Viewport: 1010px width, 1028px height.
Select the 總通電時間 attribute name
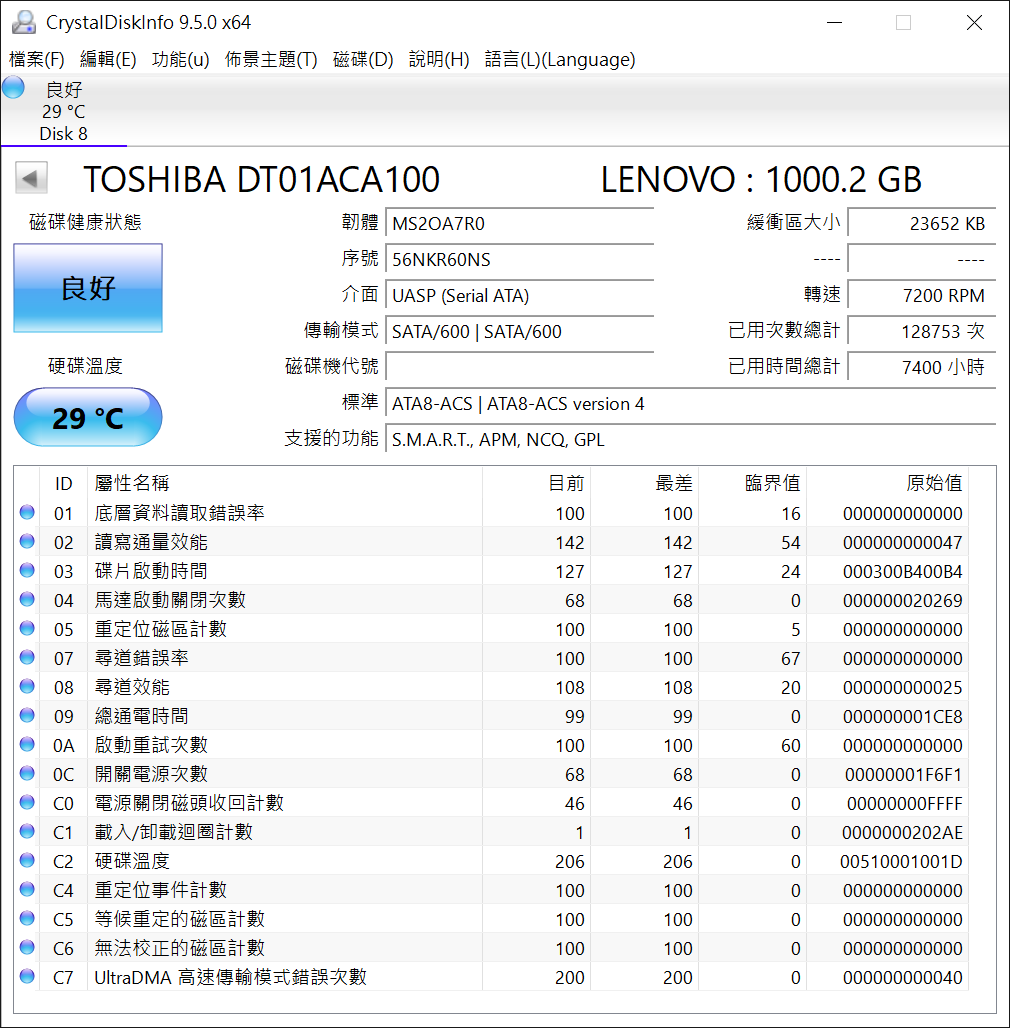tap(142, 715)
